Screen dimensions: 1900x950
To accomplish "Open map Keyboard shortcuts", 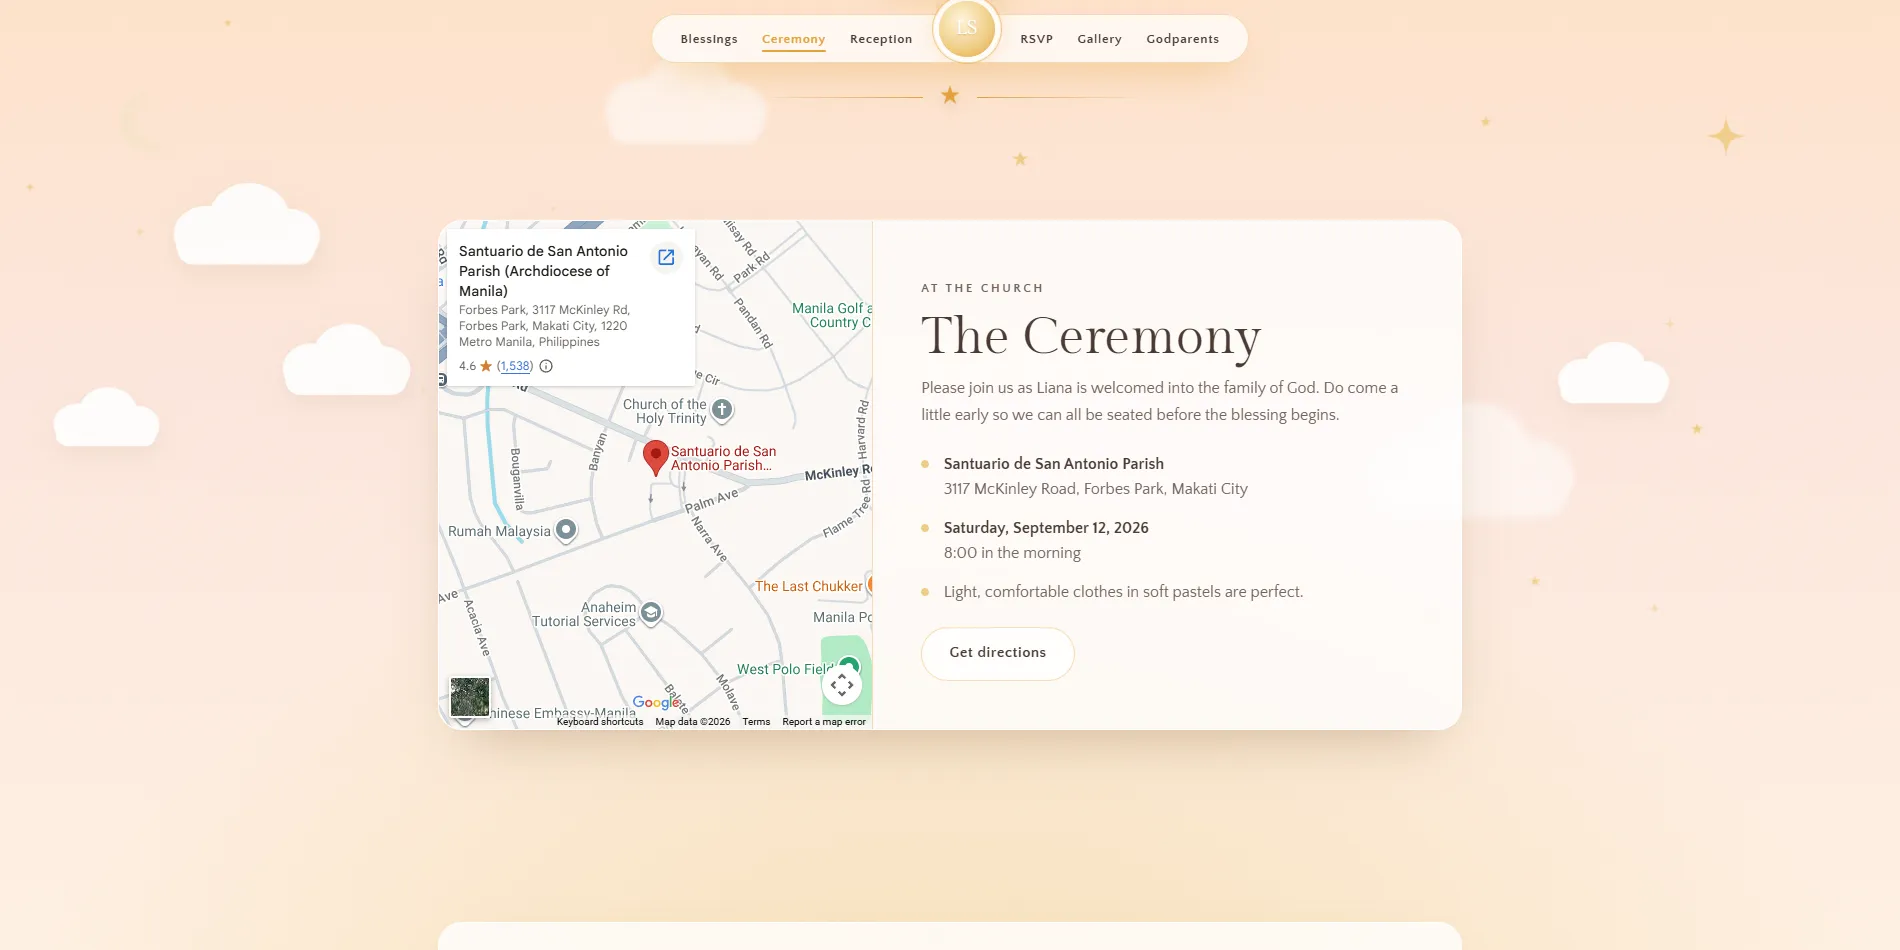I will coord(600,722).
